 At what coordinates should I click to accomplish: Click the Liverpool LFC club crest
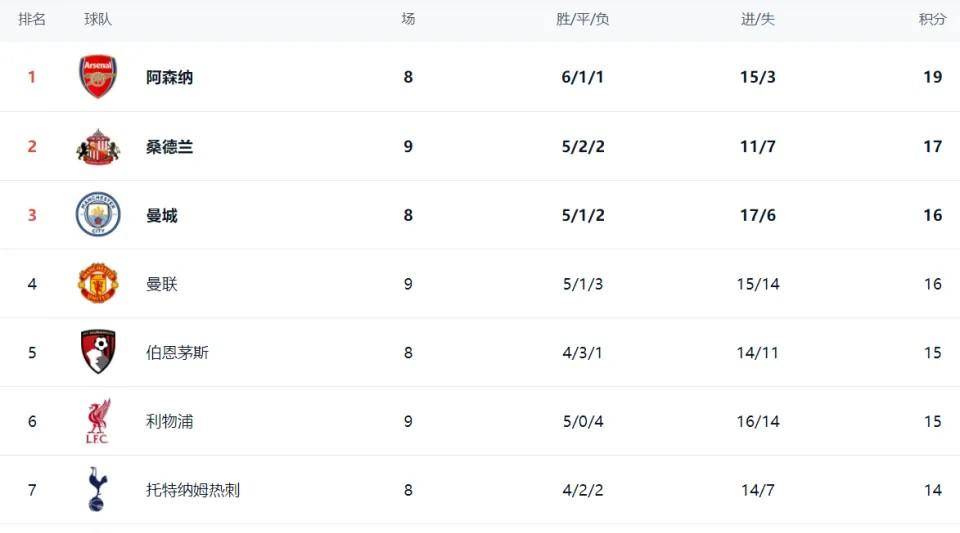[98, 421]
